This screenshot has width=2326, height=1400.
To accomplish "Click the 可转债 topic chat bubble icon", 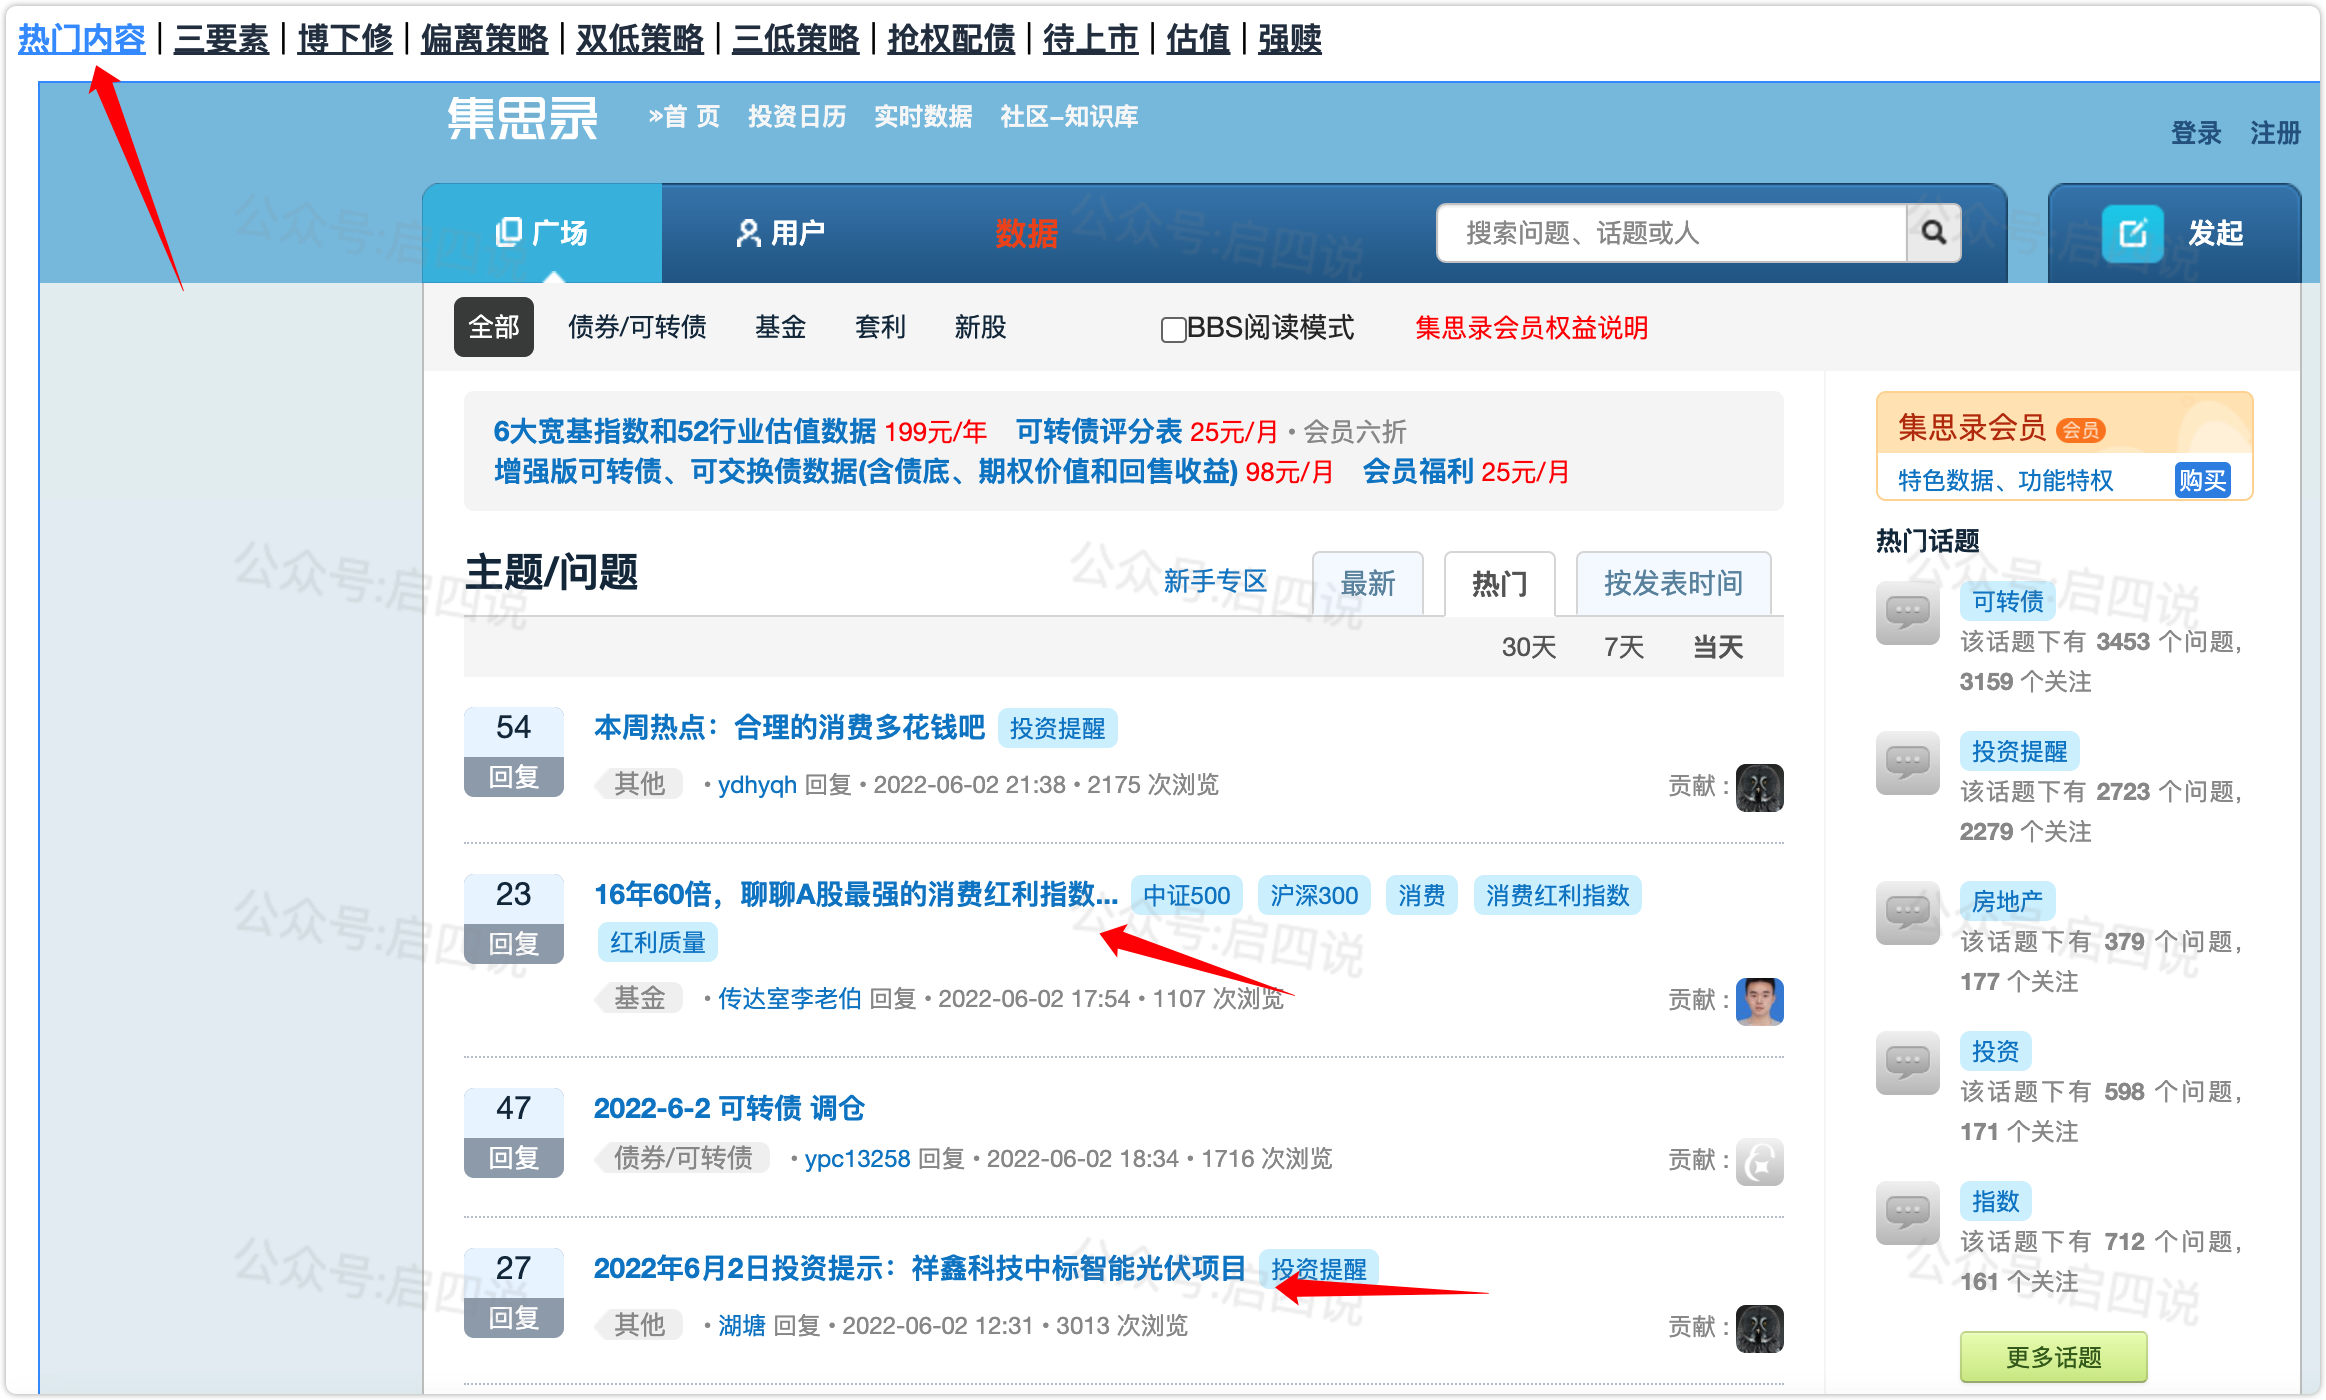I will point(1907,614).
